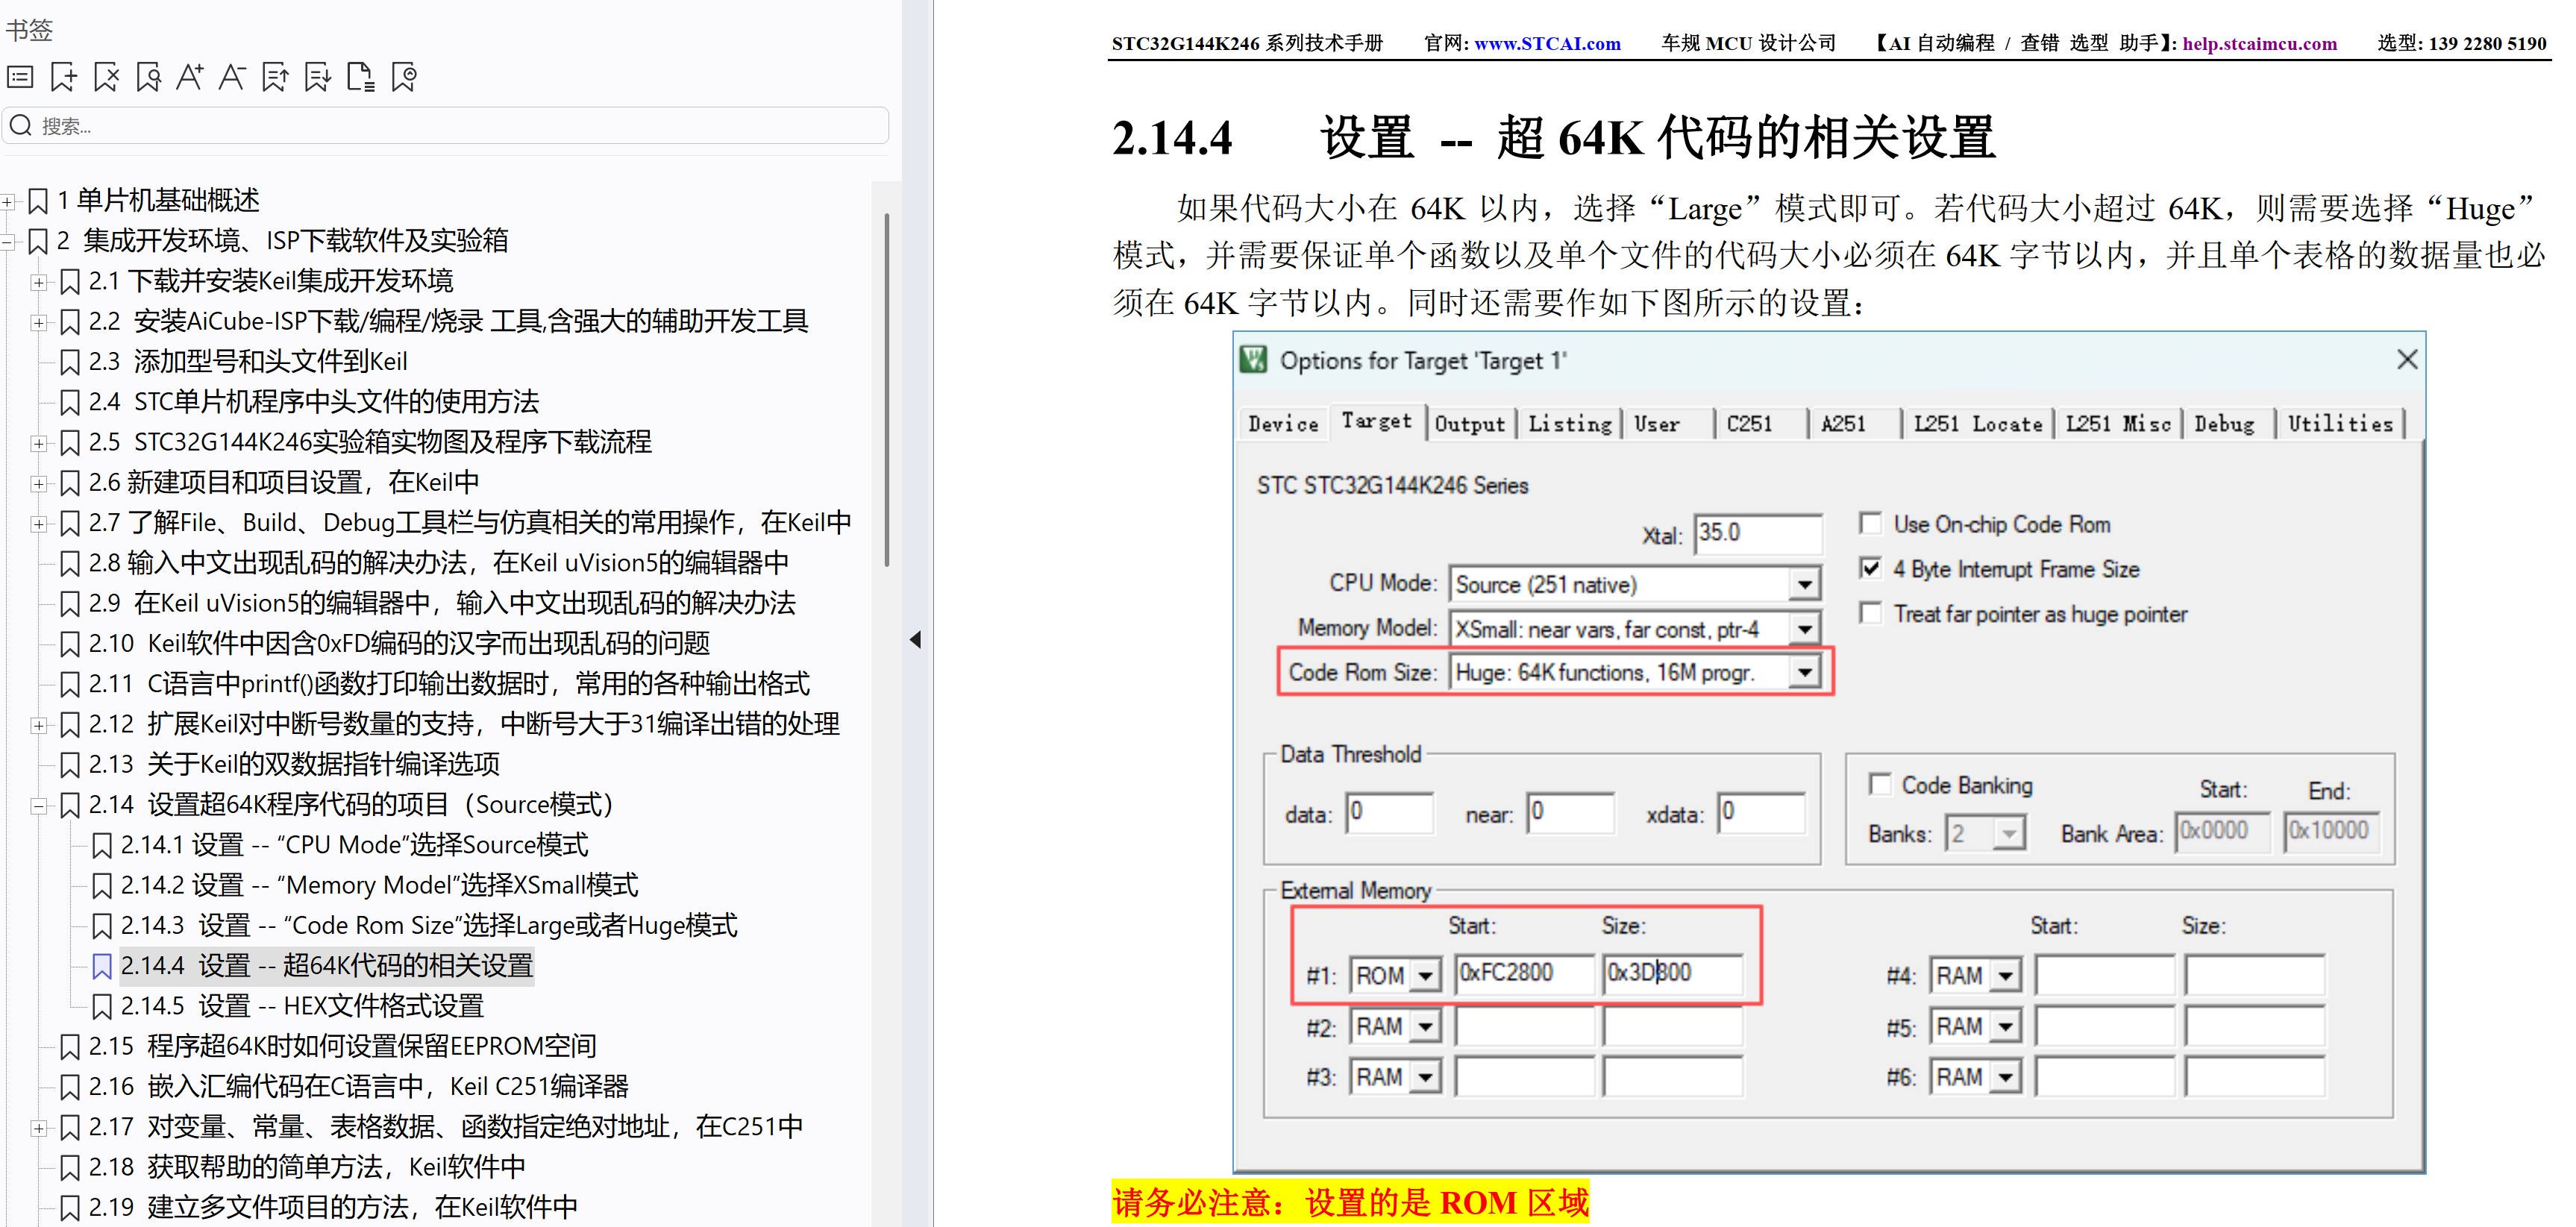The image size is (2576, 1227).
Task: Open the help.stcaimcu.com link
Action: tap(2259, 44)
